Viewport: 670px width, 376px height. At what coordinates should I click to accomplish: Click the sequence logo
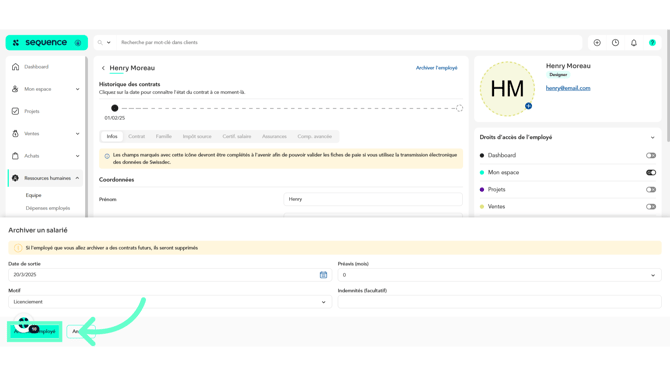point(46,42)
